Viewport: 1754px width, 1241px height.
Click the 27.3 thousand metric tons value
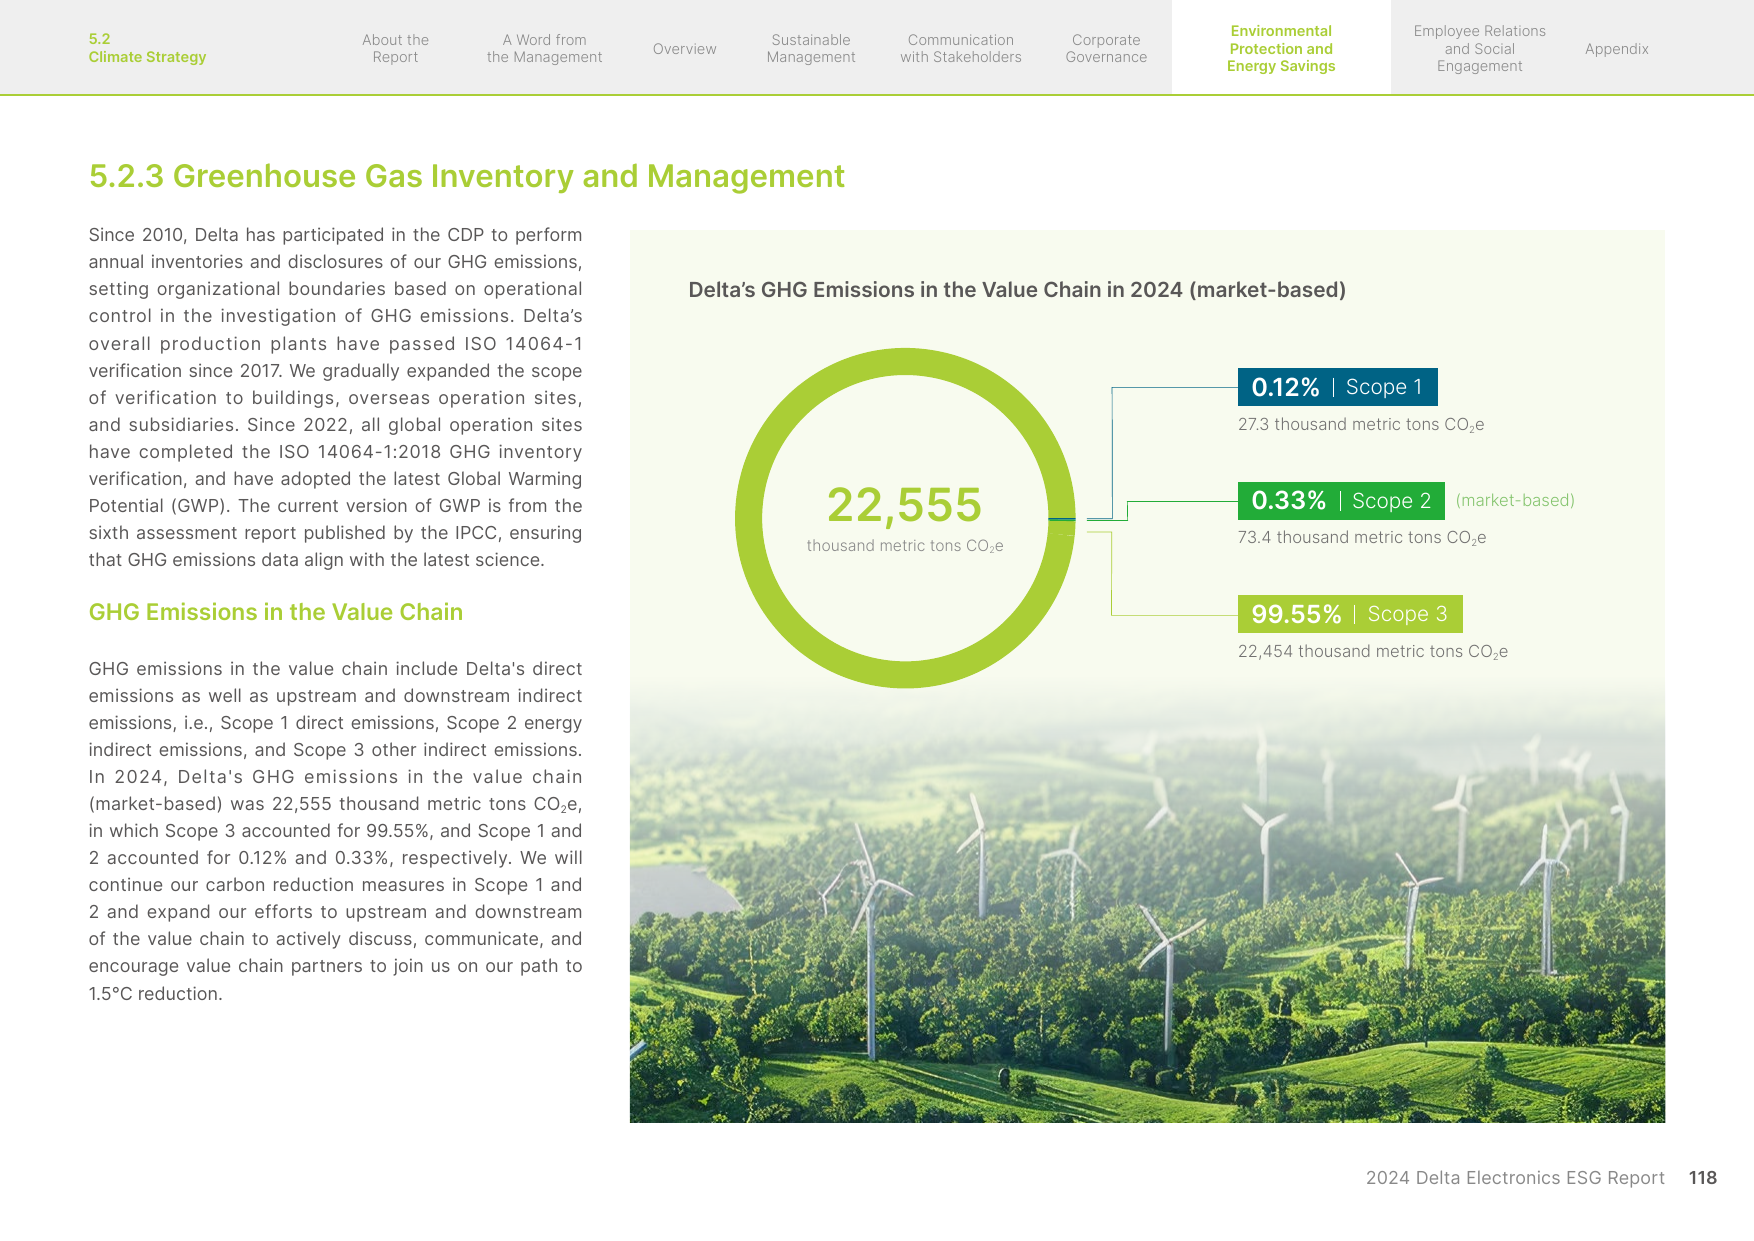tap(1361, 425)
